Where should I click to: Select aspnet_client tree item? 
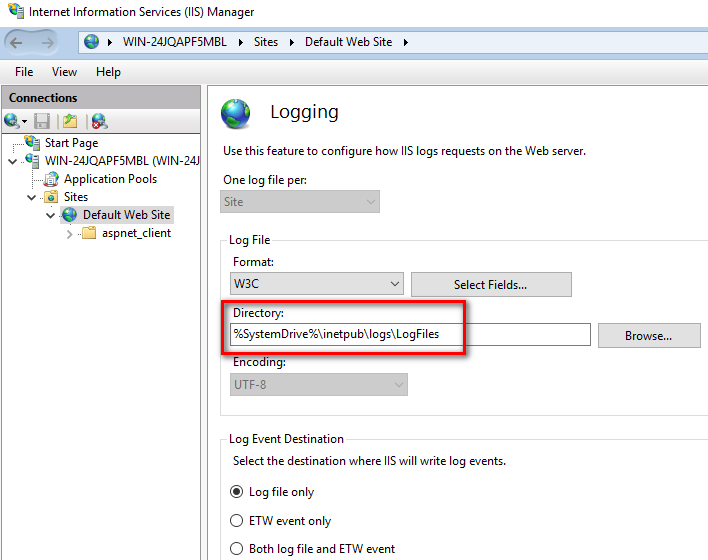click(x=136, y=233)
